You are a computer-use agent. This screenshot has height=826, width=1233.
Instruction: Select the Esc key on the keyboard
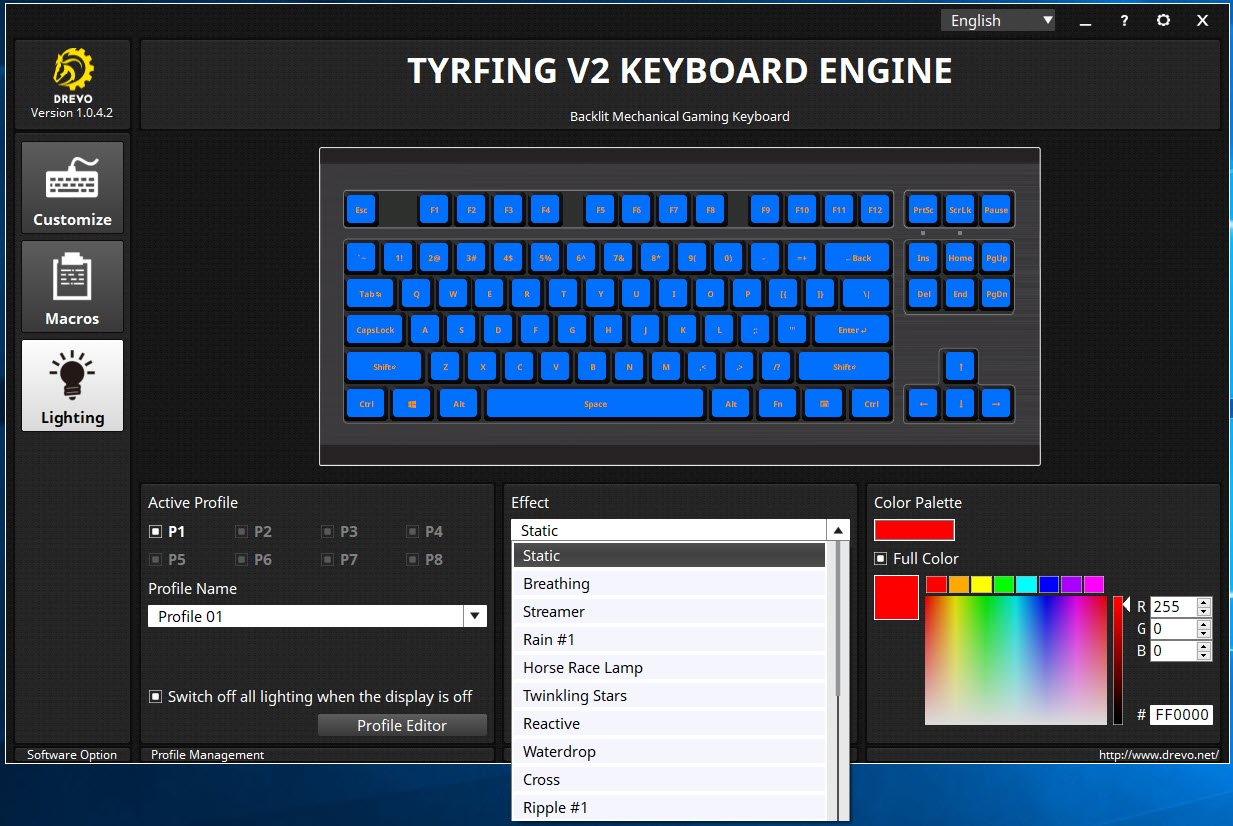point(361,210)
